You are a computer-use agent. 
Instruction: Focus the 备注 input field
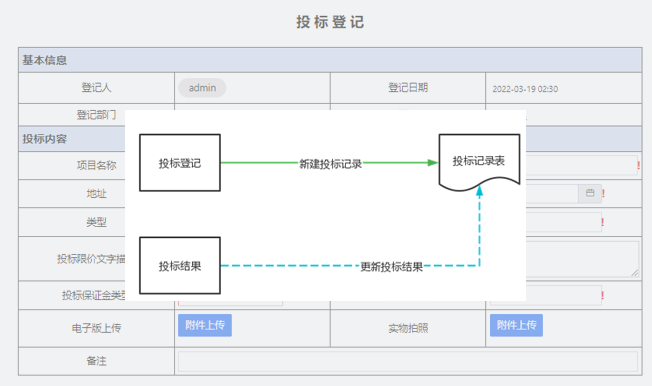pyautogui.click(x=408, y=361)
